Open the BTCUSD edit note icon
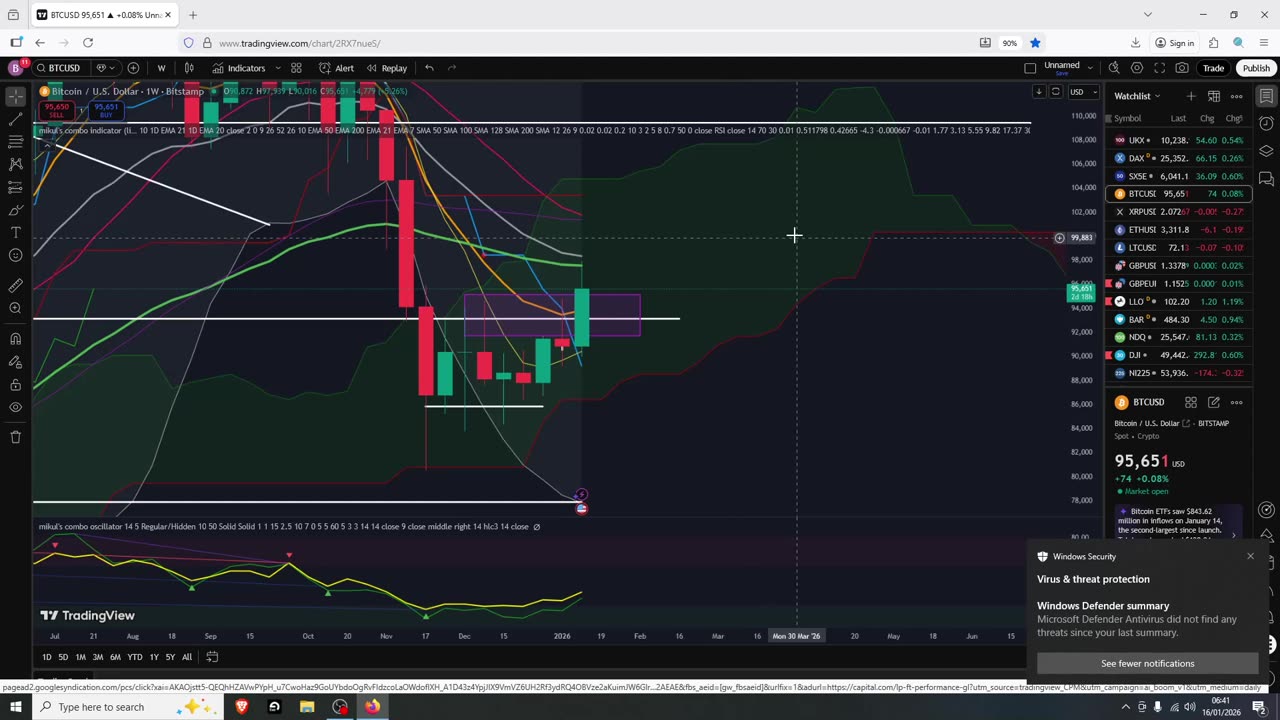 [1214, 402]
